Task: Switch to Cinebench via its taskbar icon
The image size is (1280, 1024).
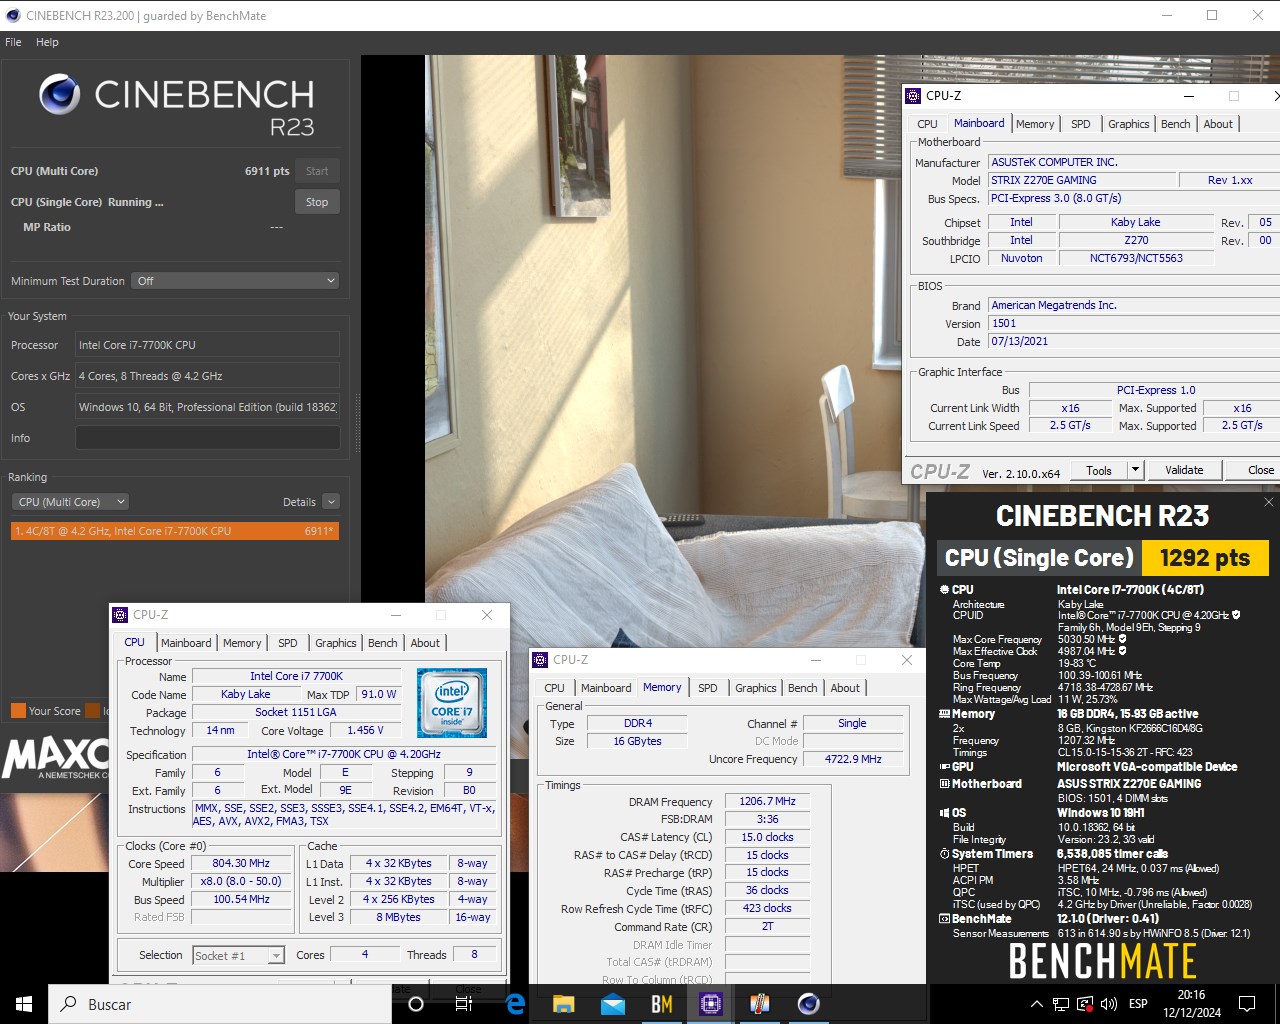Action: (x=809, y=1004)
